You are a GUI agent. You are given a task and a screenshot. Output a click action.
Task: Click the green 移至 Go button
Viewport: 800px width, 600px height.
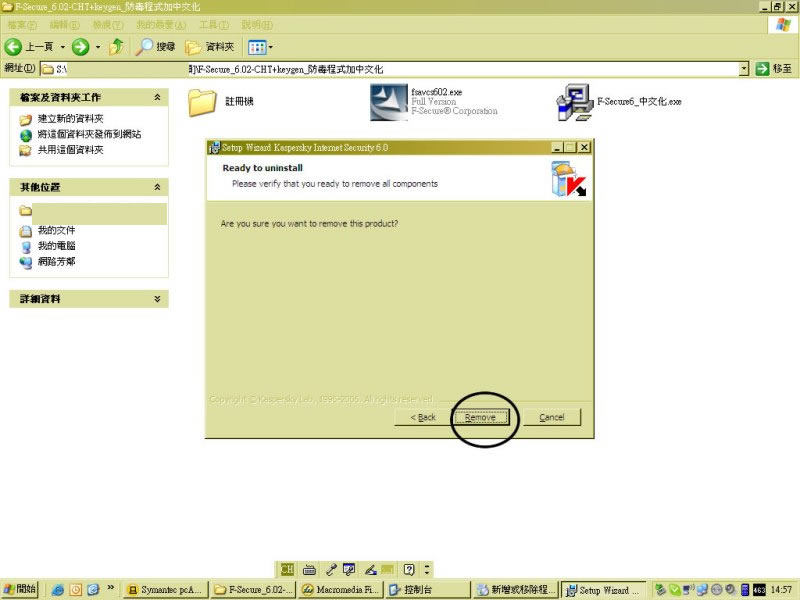pos(774,69)
